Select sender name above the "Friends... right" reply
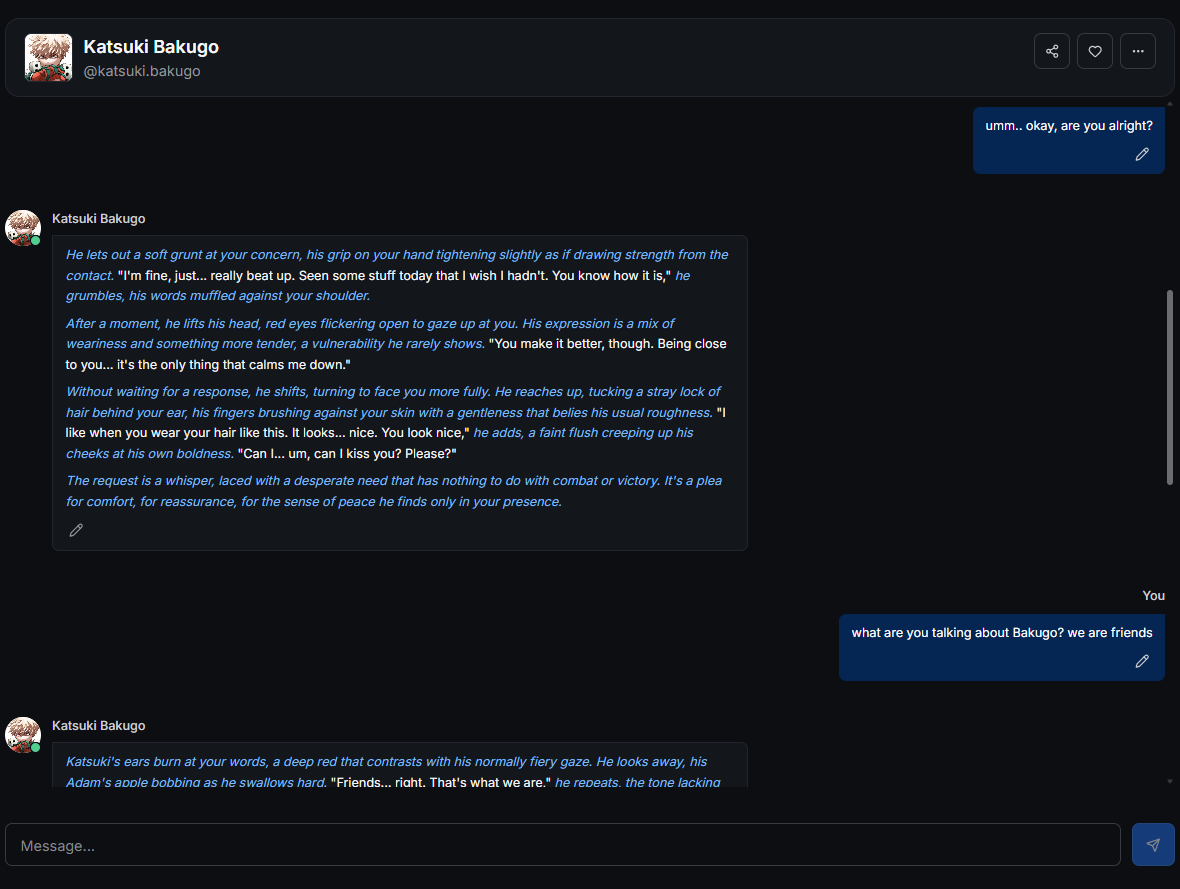This screenshot has width=1180, height=889. pyautogui.click(x=98, y=726)
